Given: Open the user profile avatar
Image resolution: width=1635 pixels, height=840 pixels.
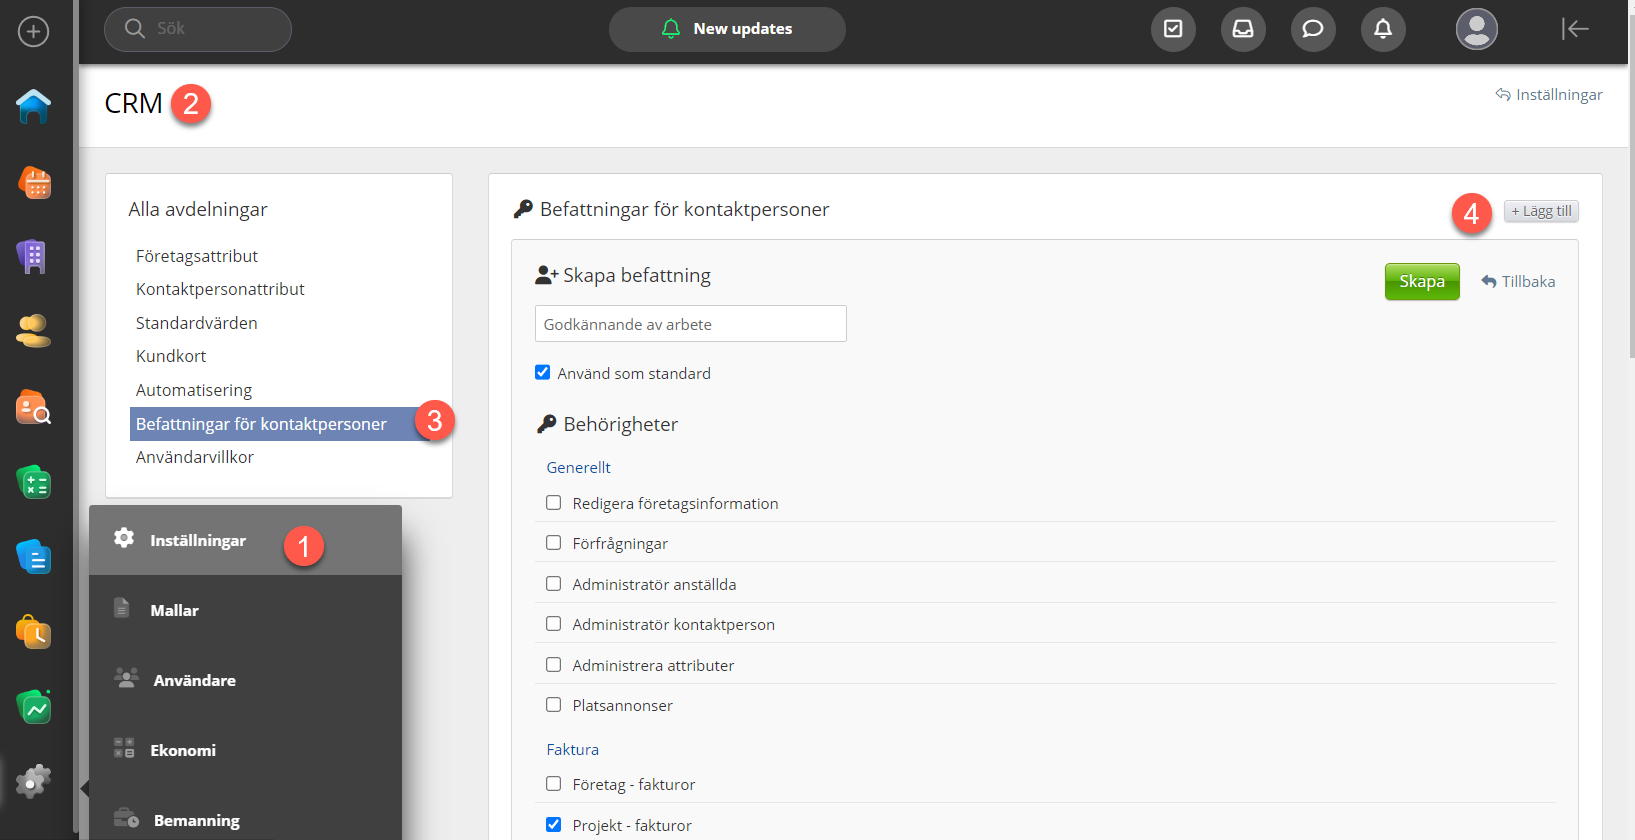Looking at the screenshot, I should tap(1476, 29).
